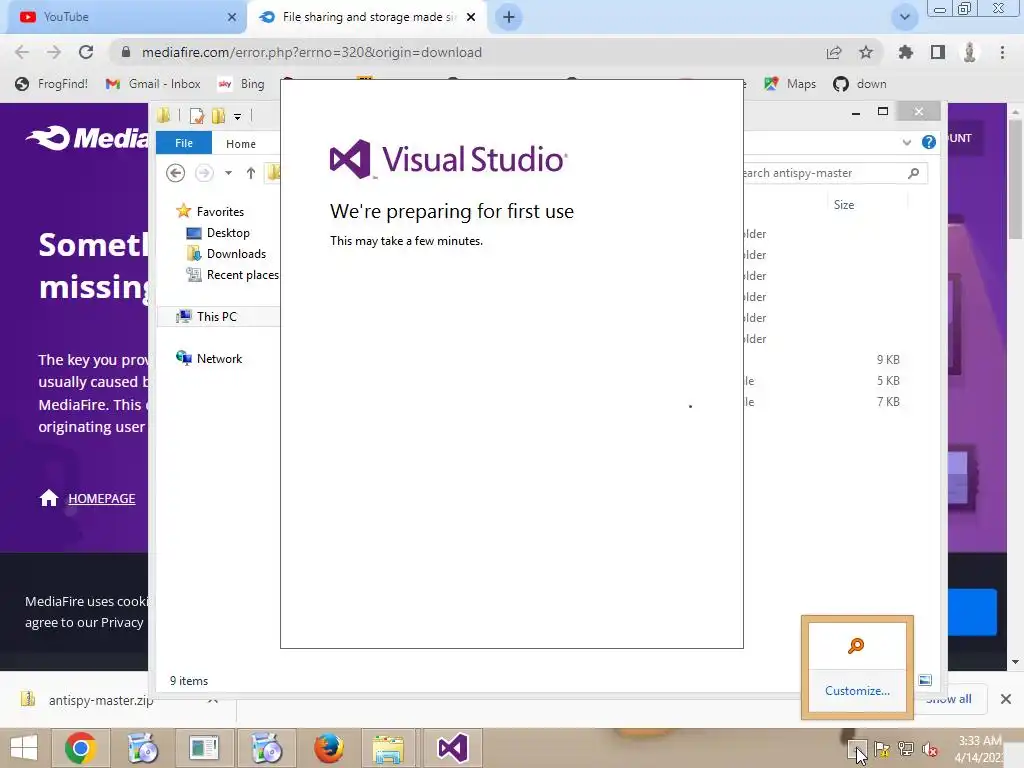Switch to Visual Studio on taskbar
The height and width of the screenshot is (768, 1024).
[x=453, y=748]
